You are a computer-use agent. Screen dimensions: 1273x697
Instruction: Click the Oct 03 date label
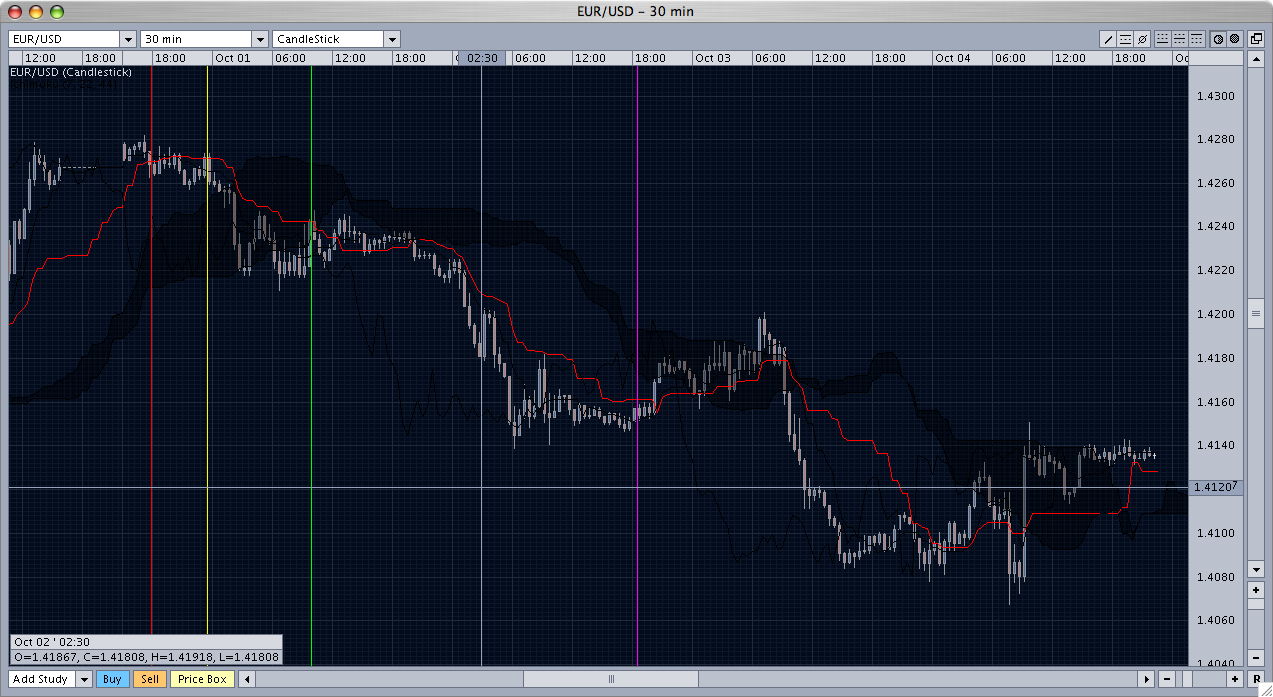coord(713,58)
